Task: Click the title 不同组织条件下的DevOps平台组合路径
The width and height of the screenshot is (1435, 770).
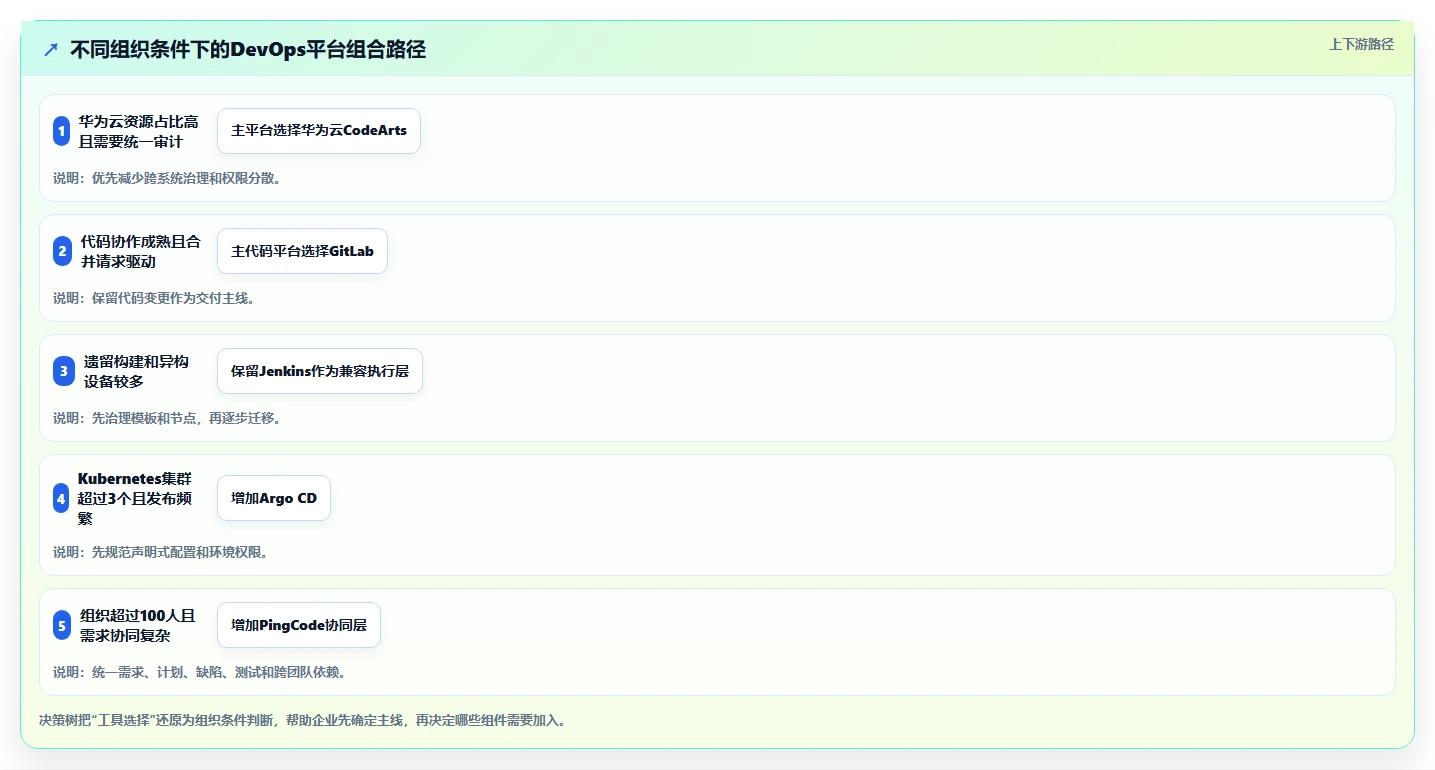Action: point(248,50)
